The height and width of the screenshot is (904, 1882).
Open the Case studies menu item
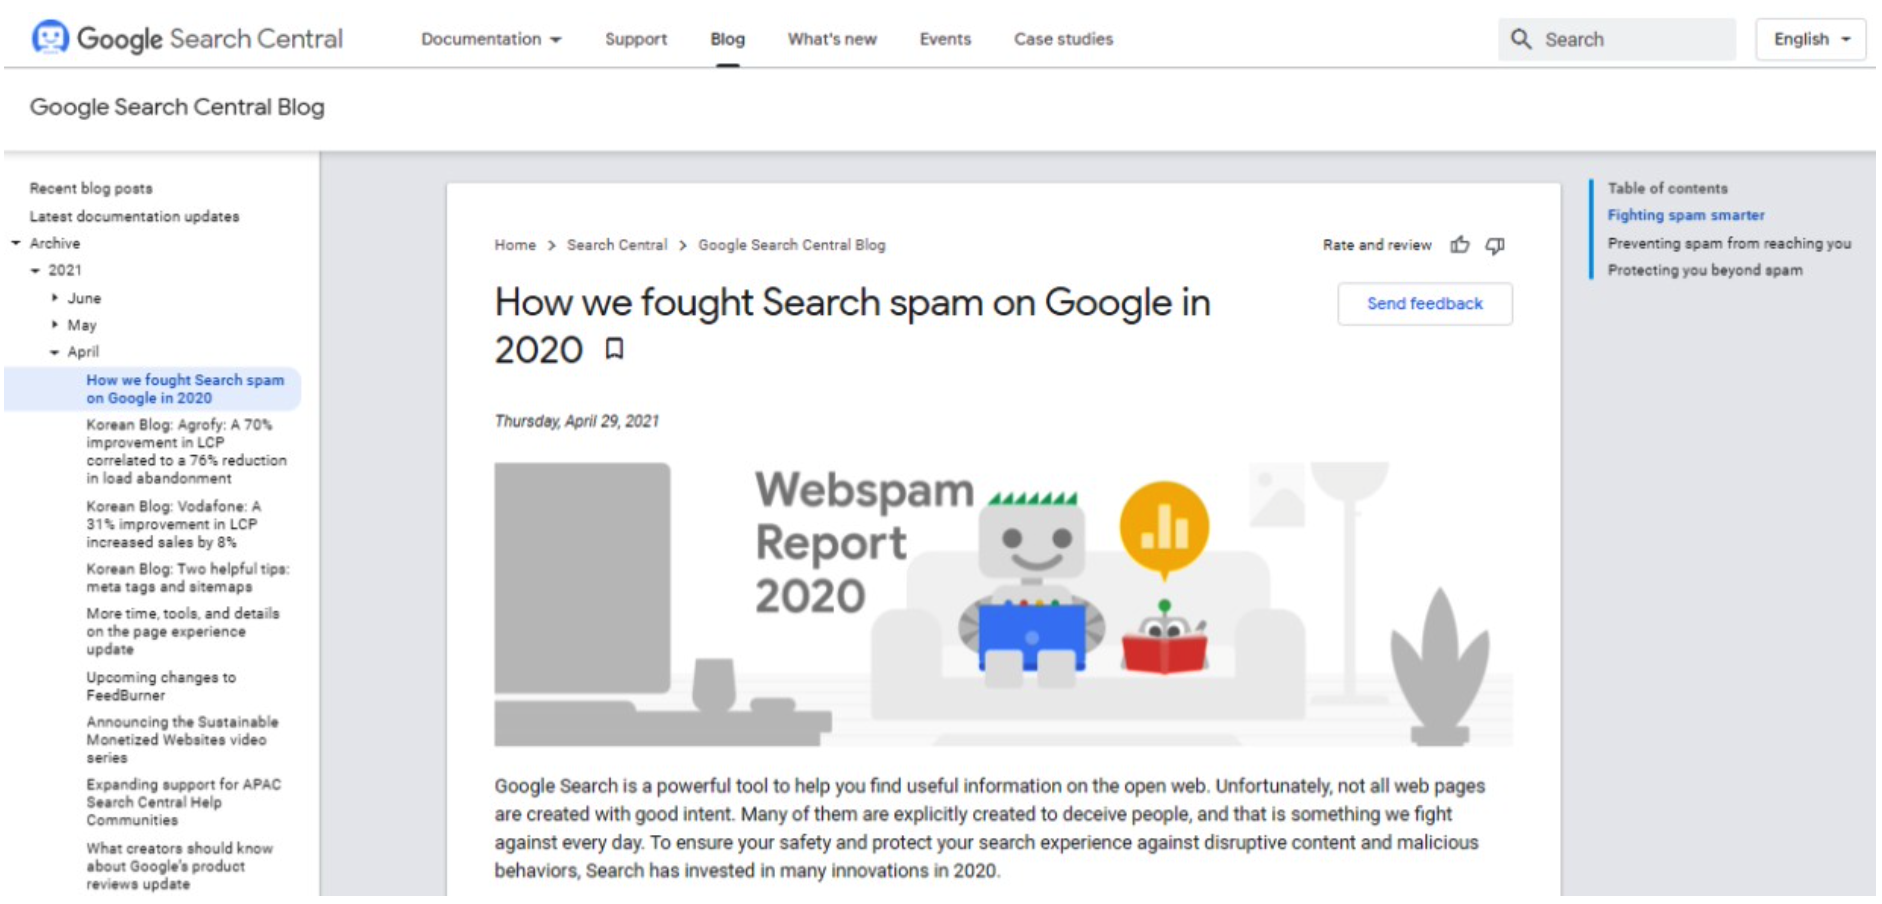pyautogui.click(x=1063, y=39)
